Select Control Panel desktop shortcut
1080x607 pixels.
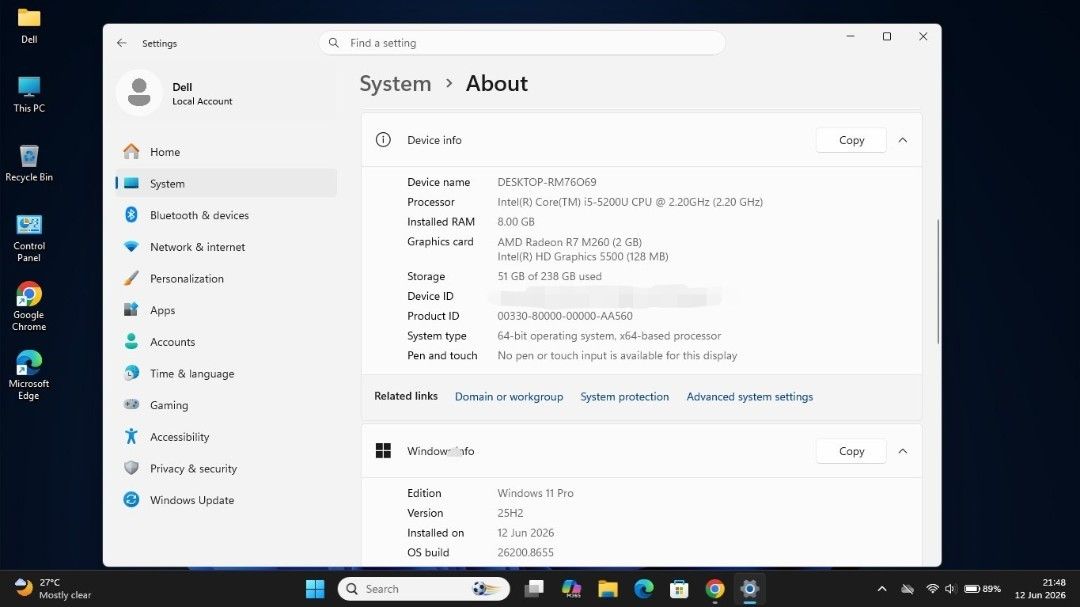29,238
